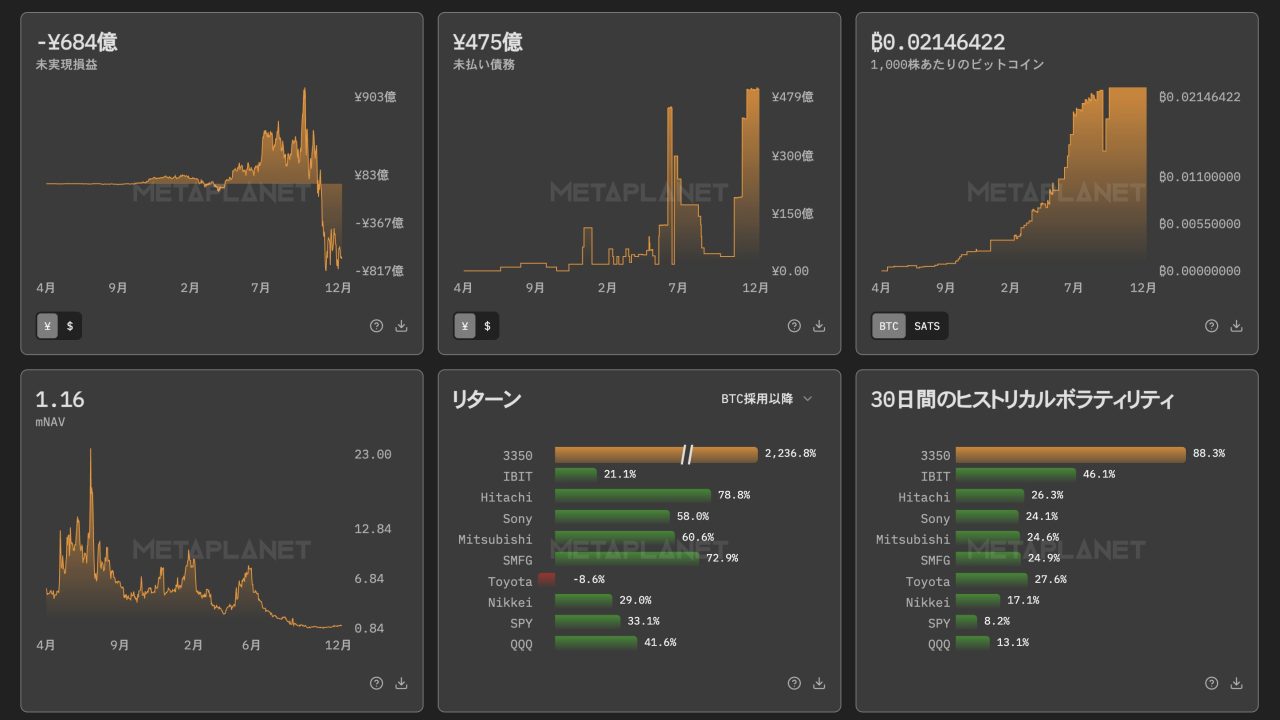Screen dimensions: 1280x720
Task: Download the returns comparison chart
Action: [x=819, y=684]
